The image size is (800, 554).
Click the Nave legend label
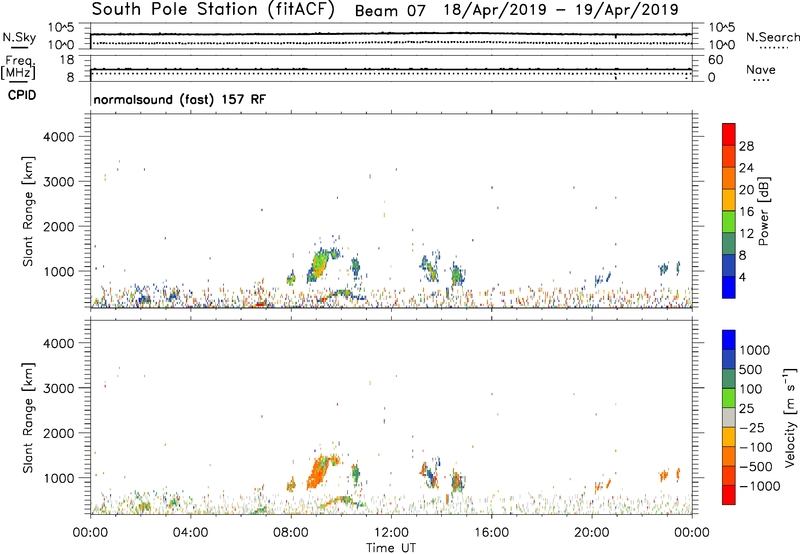click(761, 69)
